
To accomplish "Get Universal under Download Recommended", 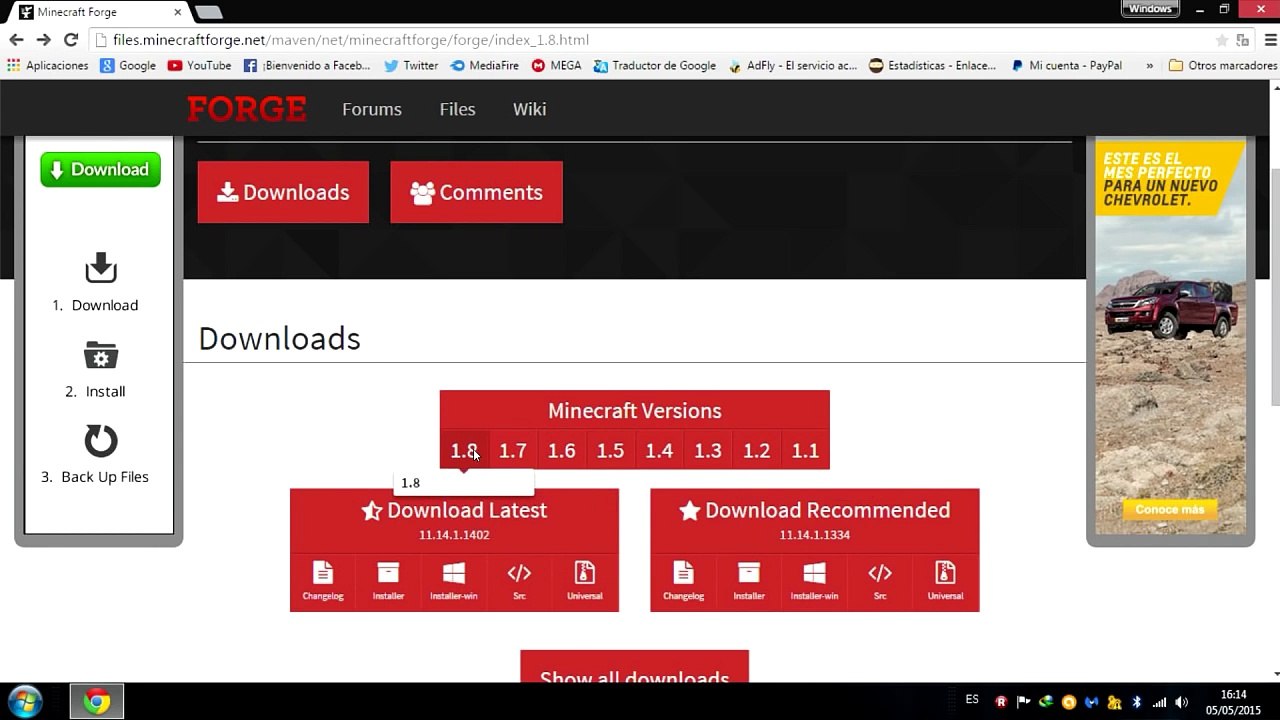I will coord(945,581).
